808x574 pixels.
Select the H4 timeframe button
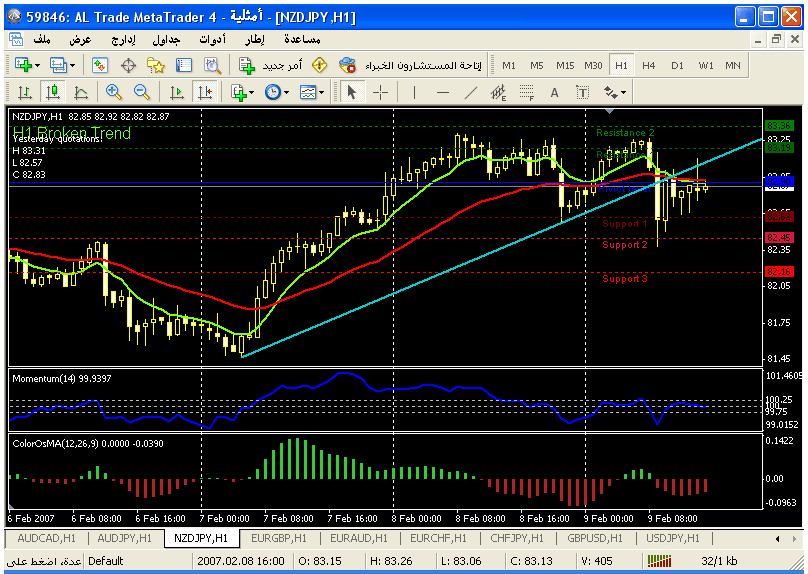[x=649, y=65]
